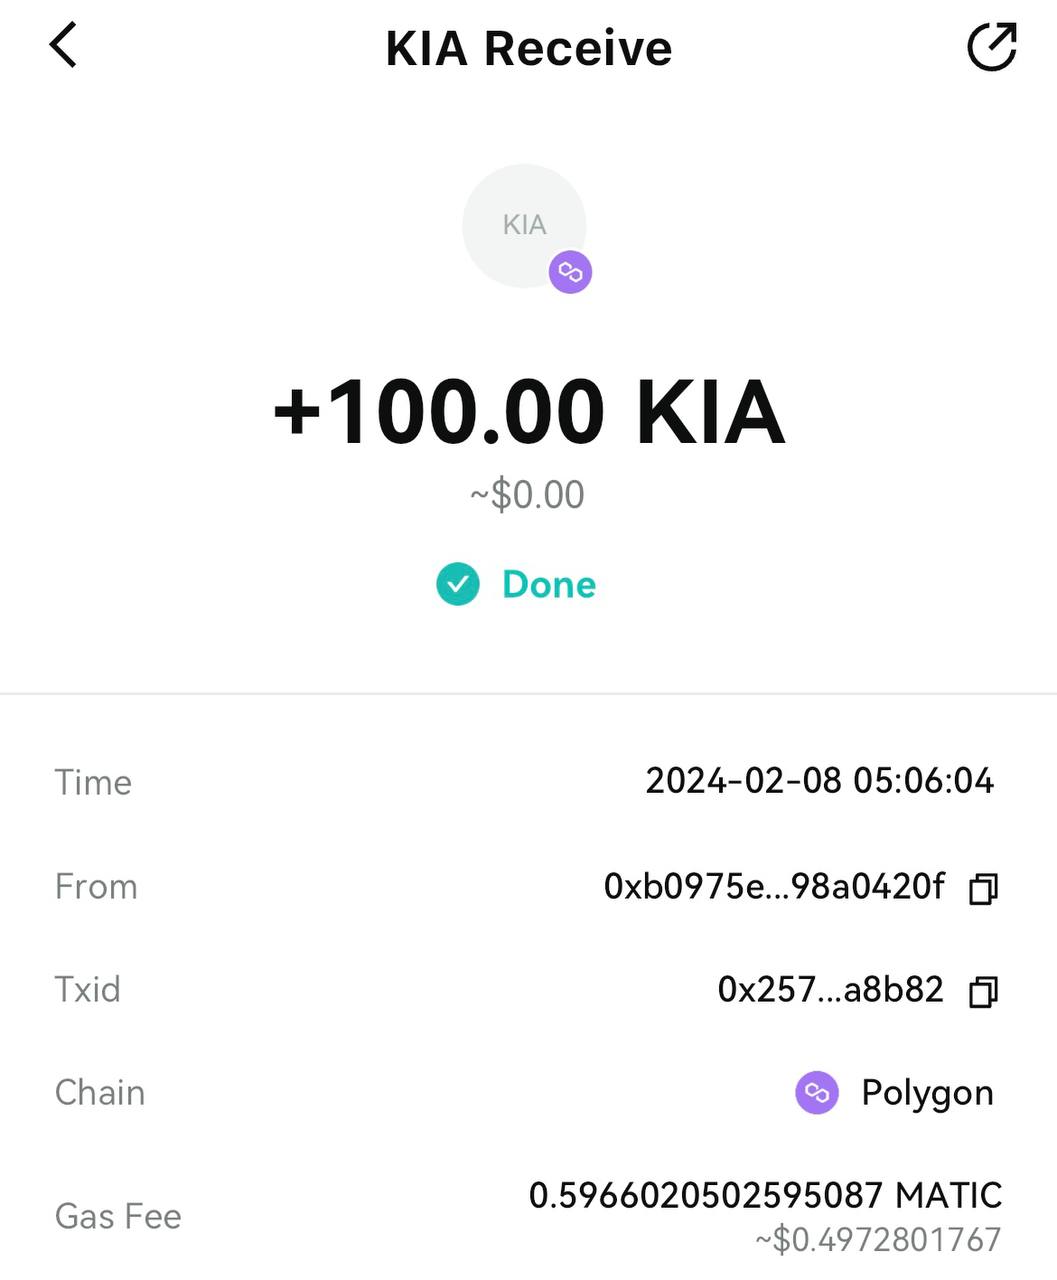The height and width of the screenshot is (1280, 1057).
Task: Tap the Gas Fee label
Action: (118, 1216)
